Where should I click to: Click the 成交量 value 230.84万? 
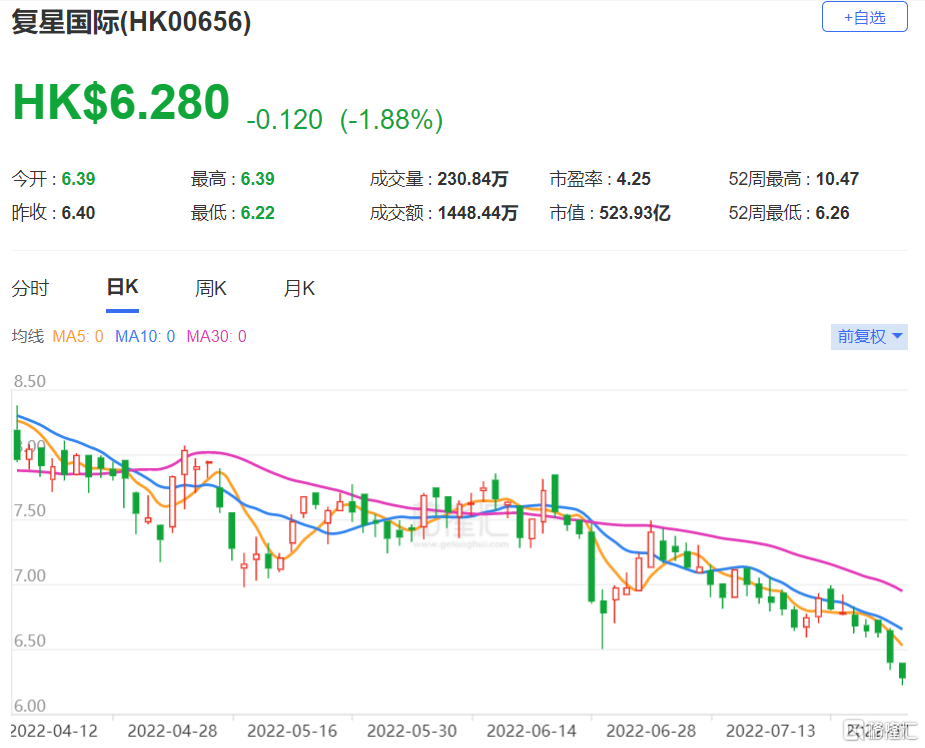(473, 179)
